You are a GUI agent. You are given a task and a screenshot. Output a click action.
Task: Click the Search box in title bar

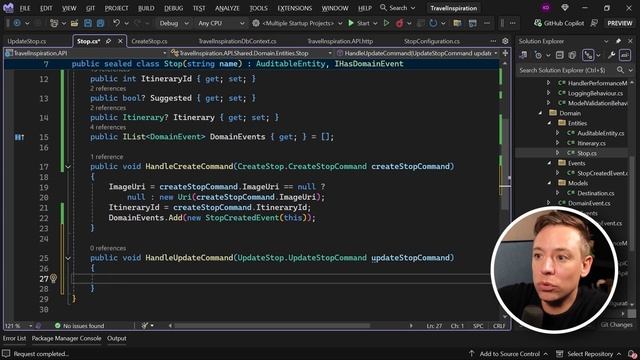click(x=398, y=8)
